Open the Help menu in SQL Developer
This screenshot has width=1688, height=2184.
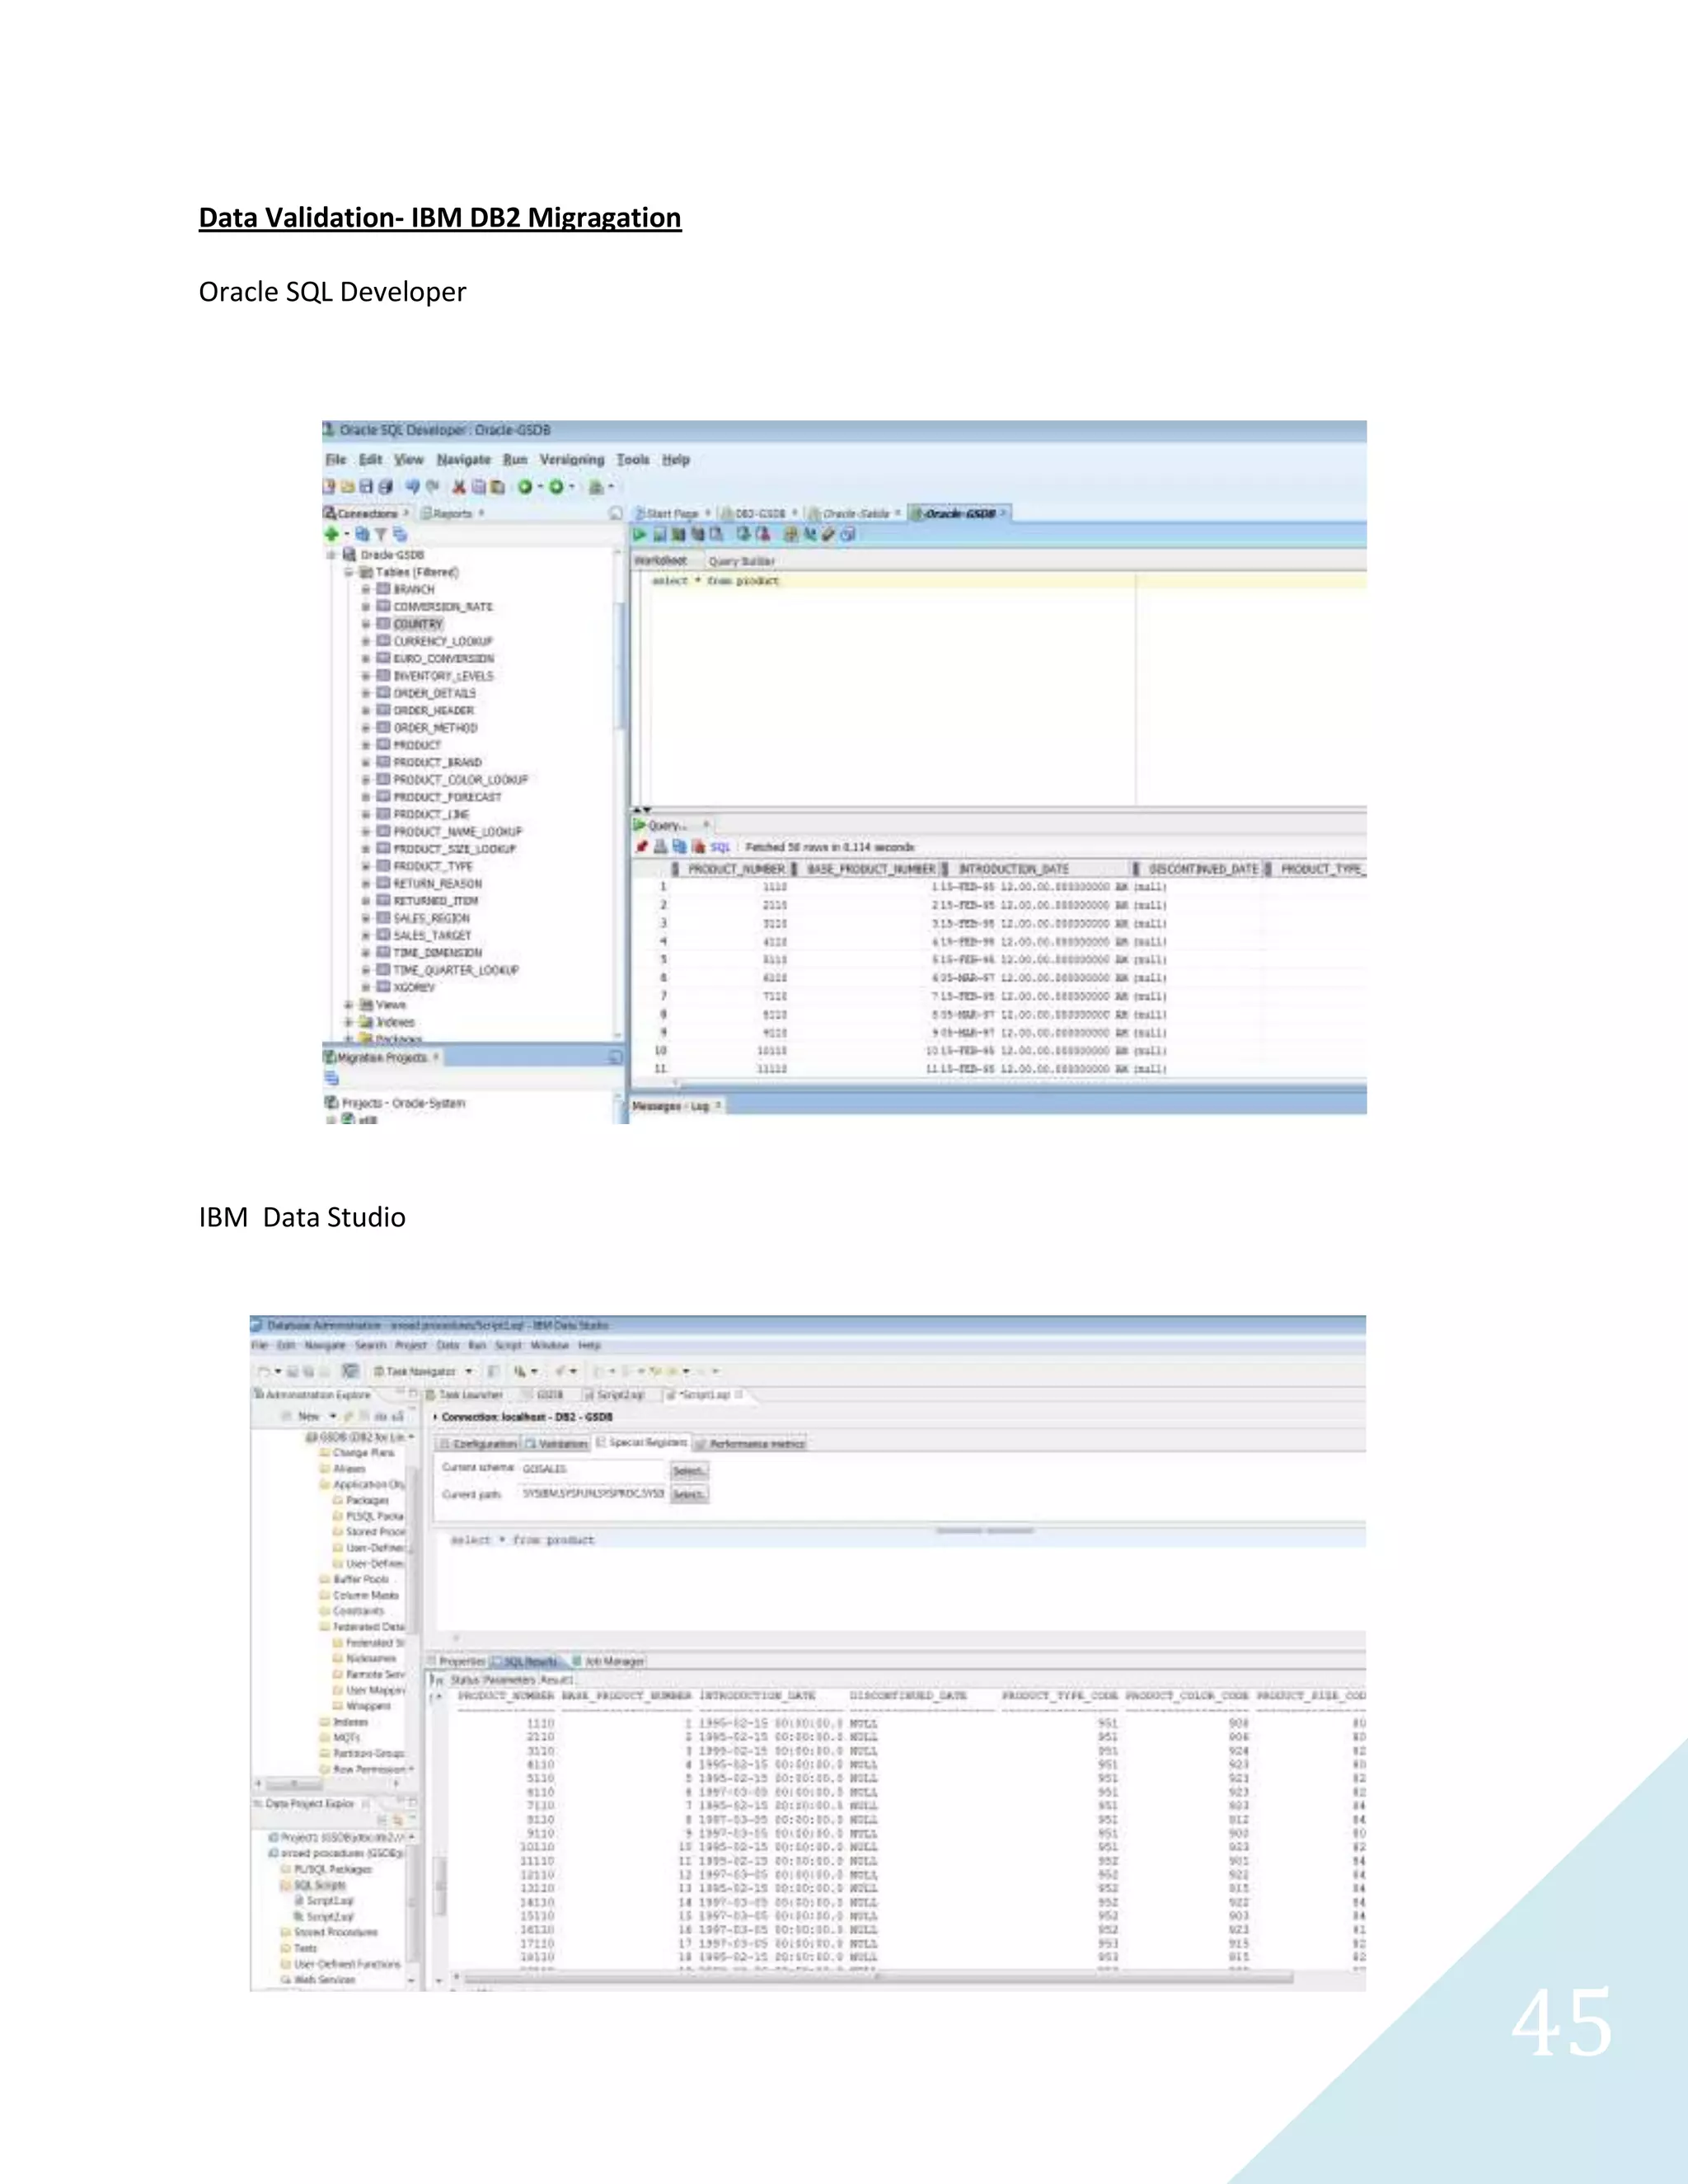(x=676, y=460)
